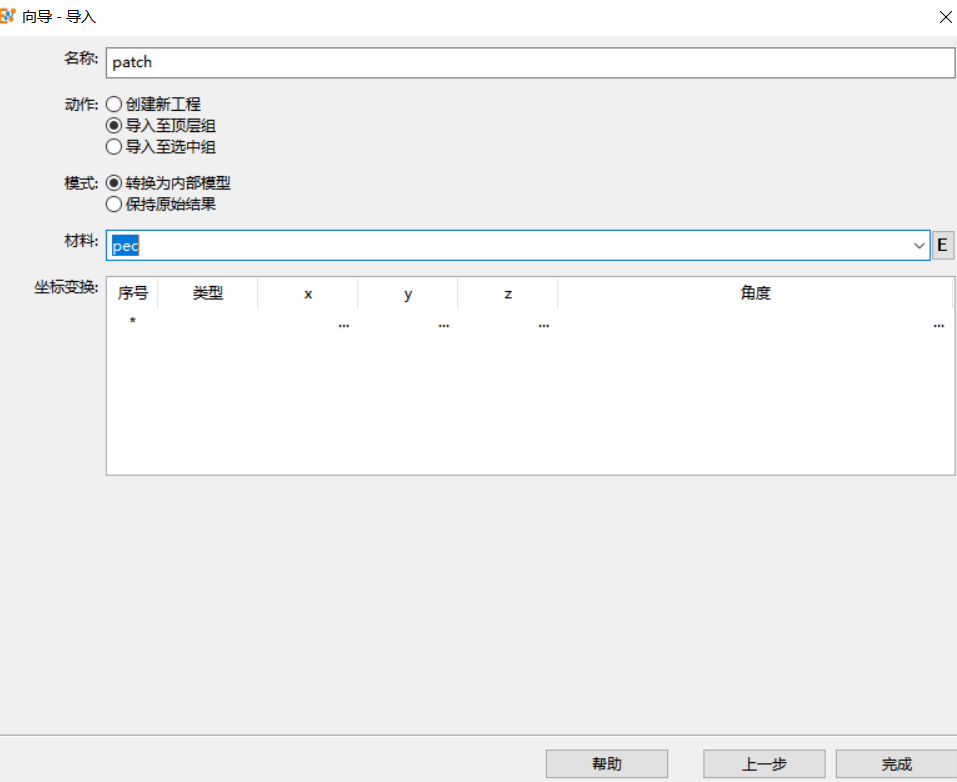Image resolution: width=957 pixels, height=782 pixels.
Task: Open the ellipsis in x cell
Action: coord(344,325)
